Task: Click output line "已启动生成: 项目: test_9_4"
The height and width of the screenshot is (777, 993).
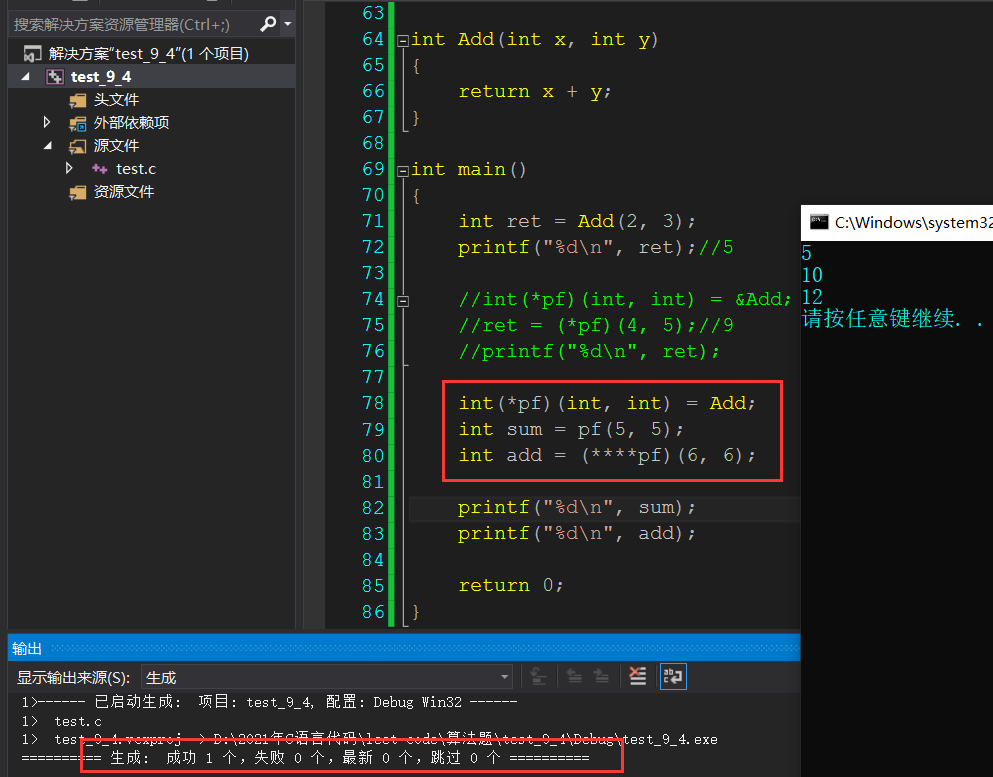Action: tap(269, 702)
